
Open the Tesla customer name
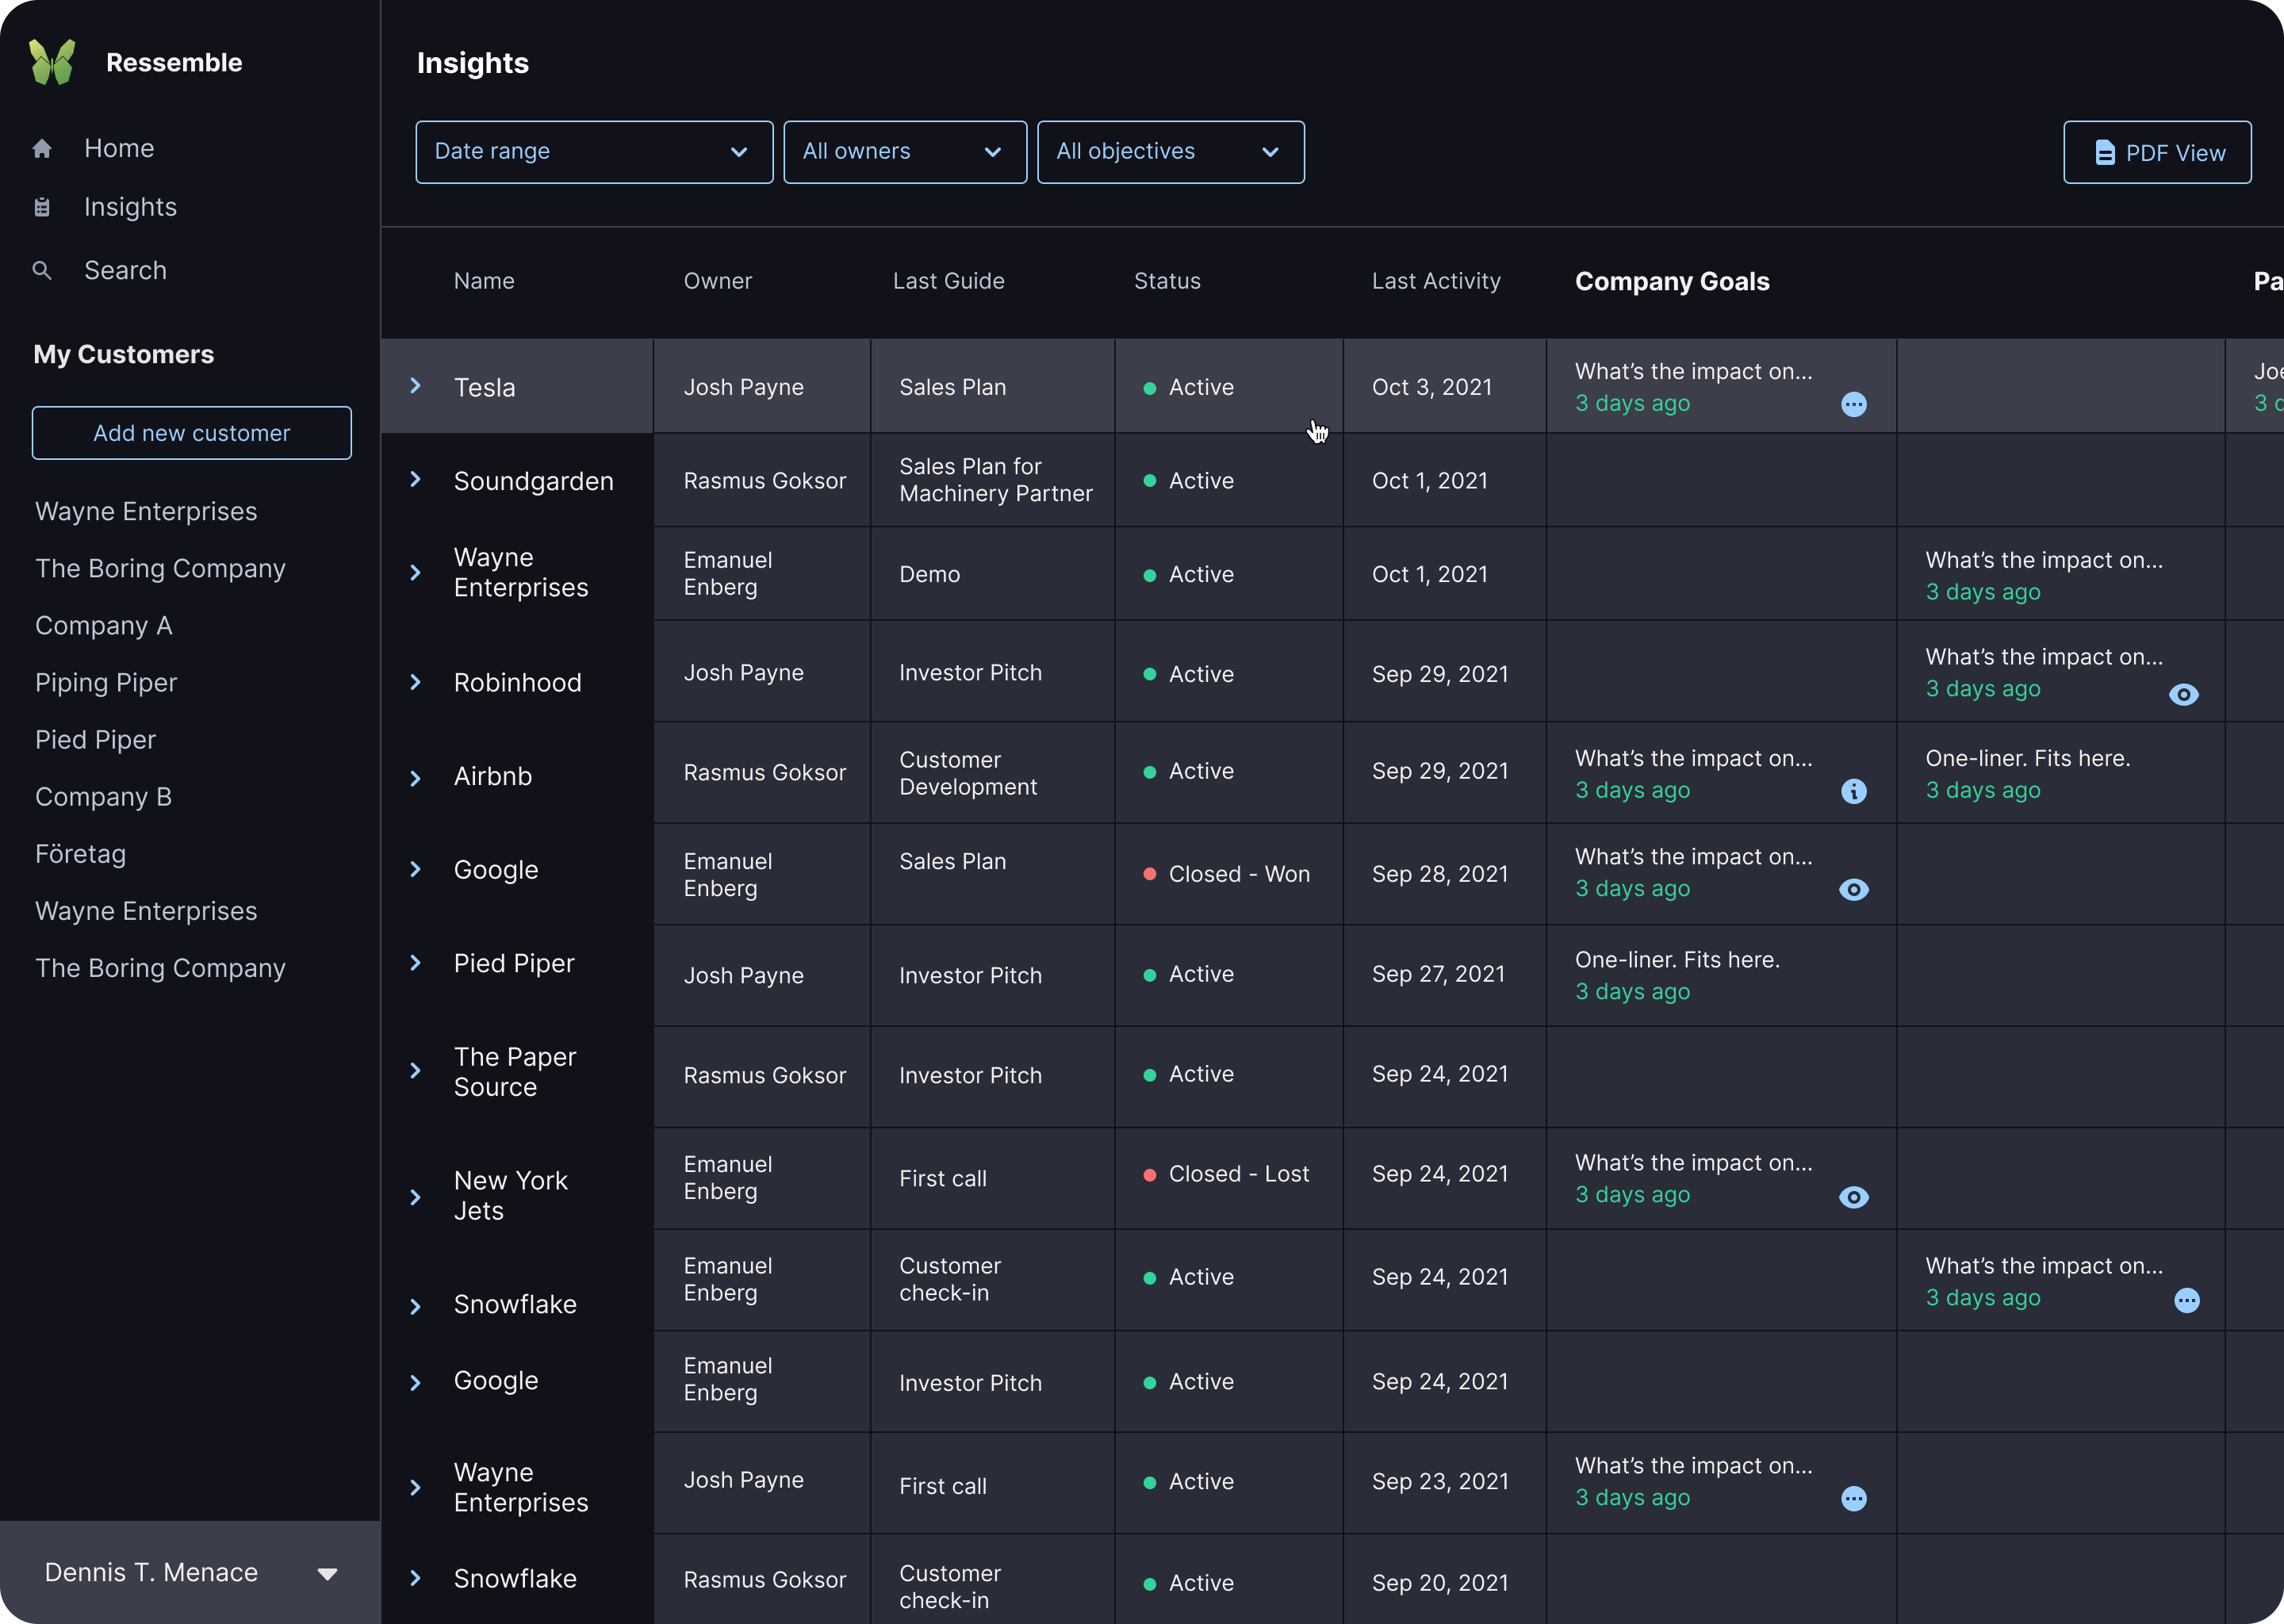point(485,387)
